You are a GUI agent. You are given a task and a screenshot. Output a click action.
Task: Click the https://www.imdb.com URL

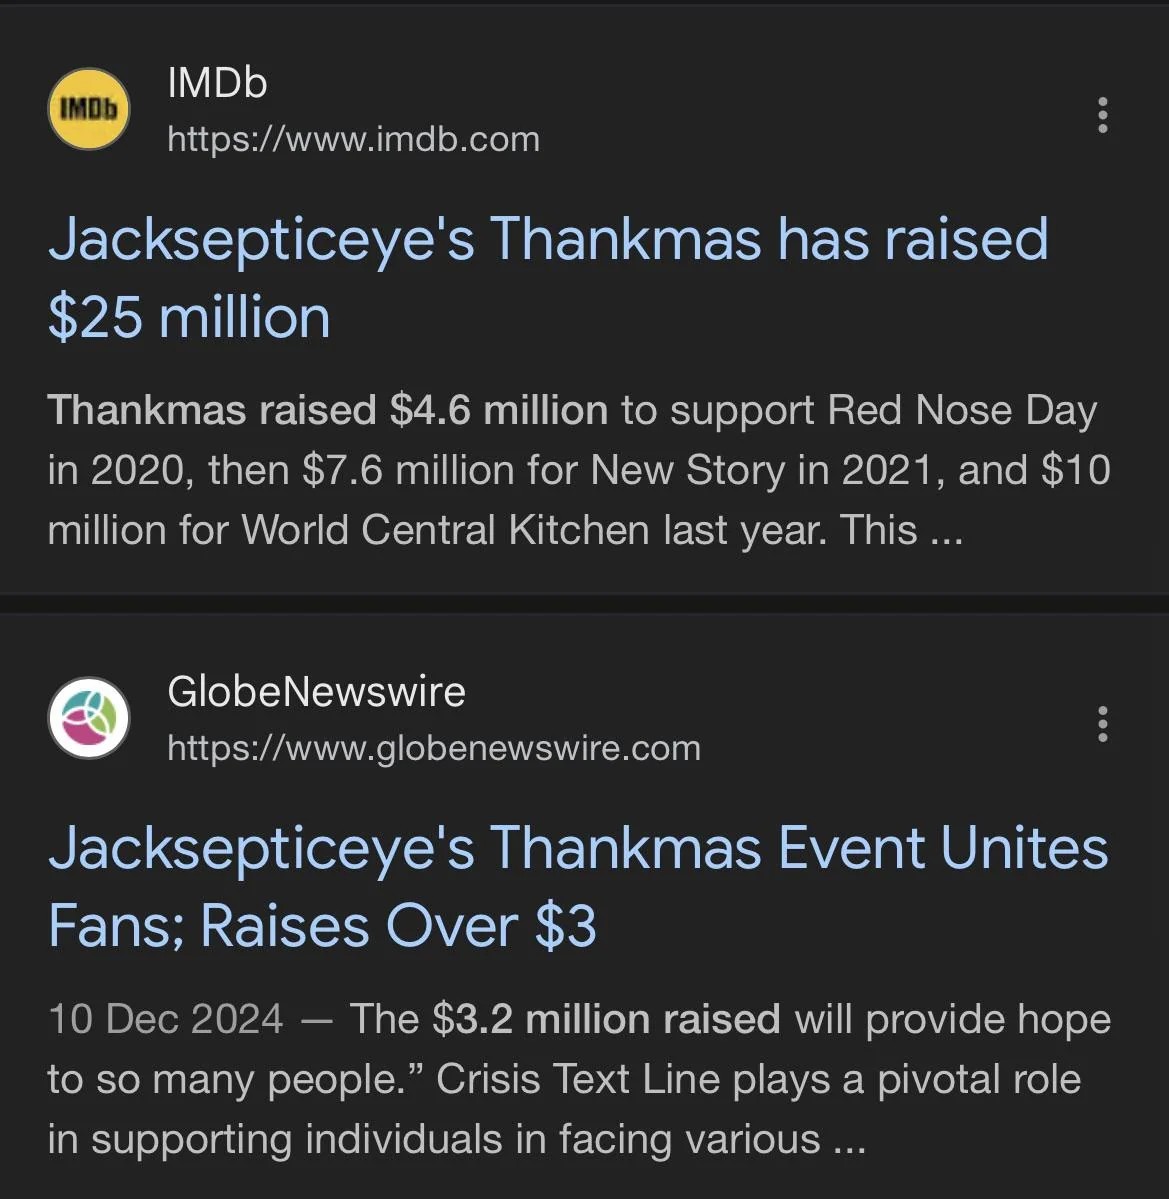click(x=353, y=139)
